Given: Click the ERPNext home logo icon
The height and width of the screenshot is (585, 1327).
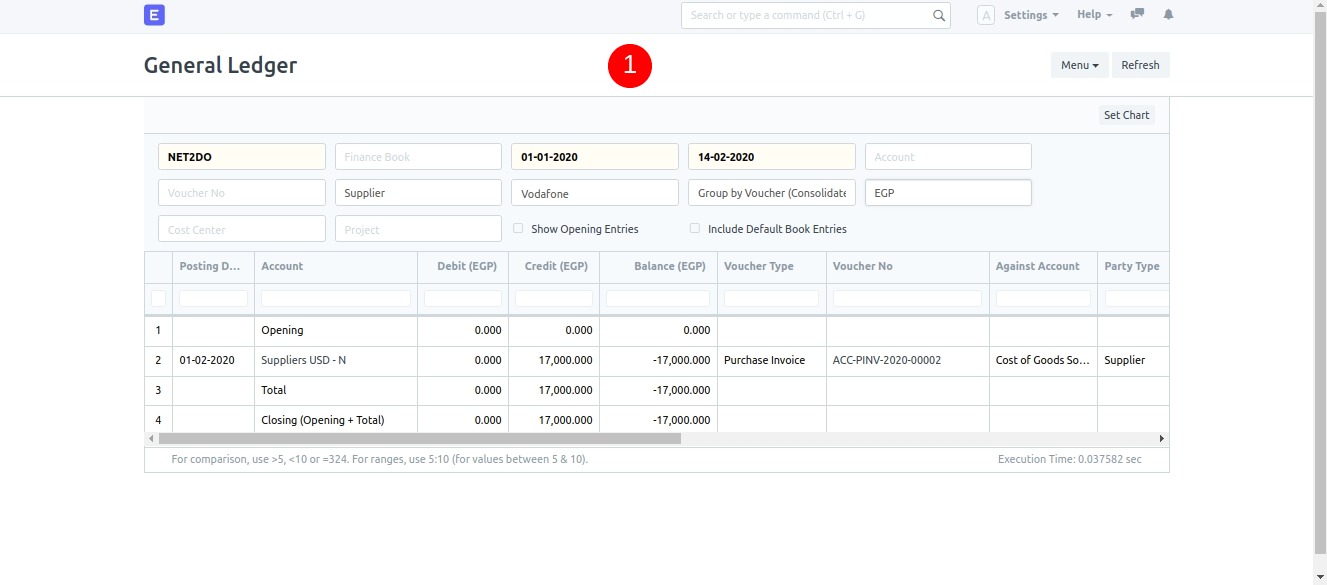Looking at the screenshot, I should [154, 15].
